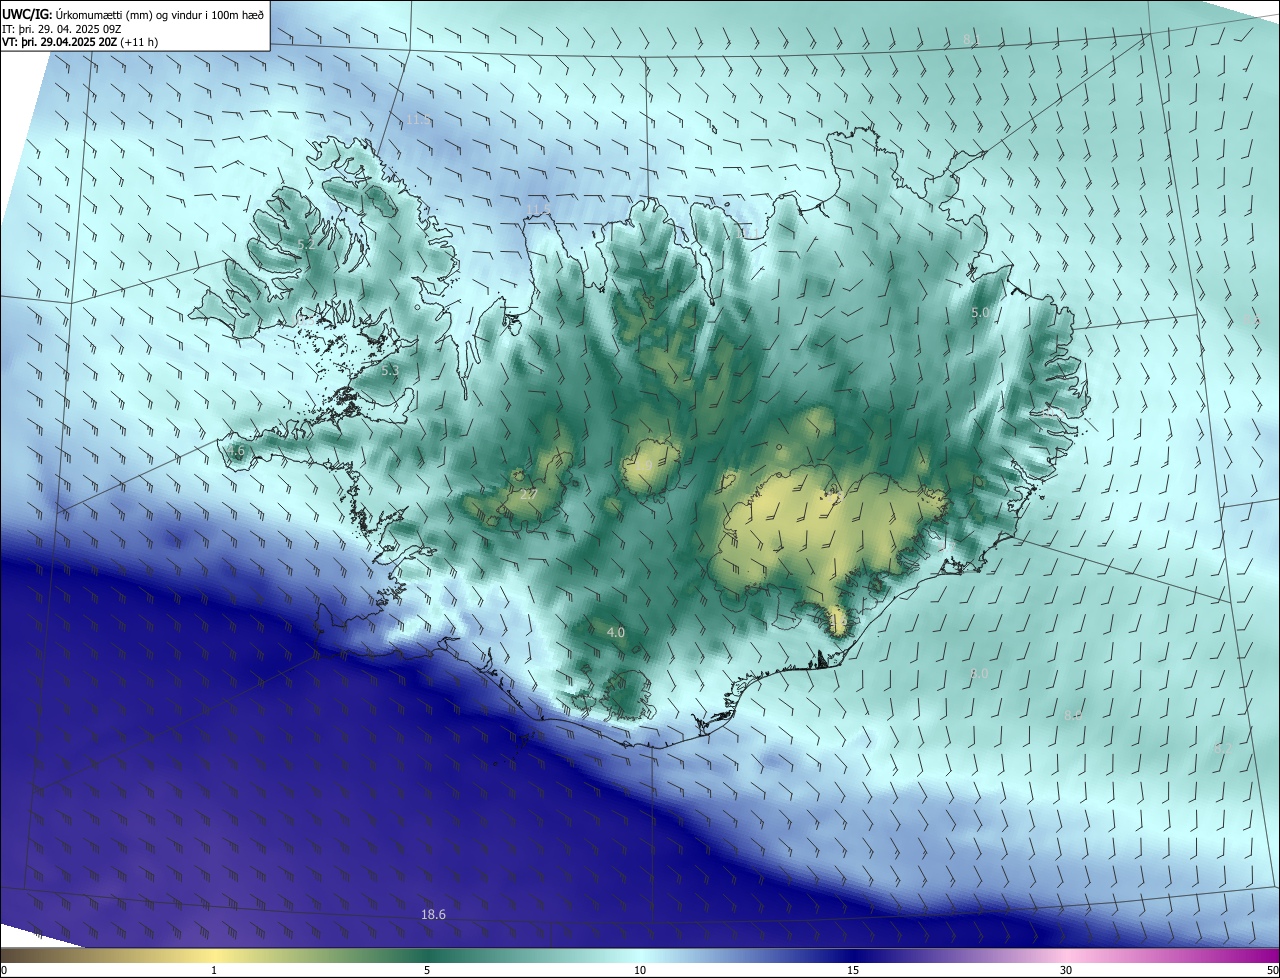Click the 5.0 value in east Iceland
Screen dimensions: 1280x978
[x=980, y=313]
